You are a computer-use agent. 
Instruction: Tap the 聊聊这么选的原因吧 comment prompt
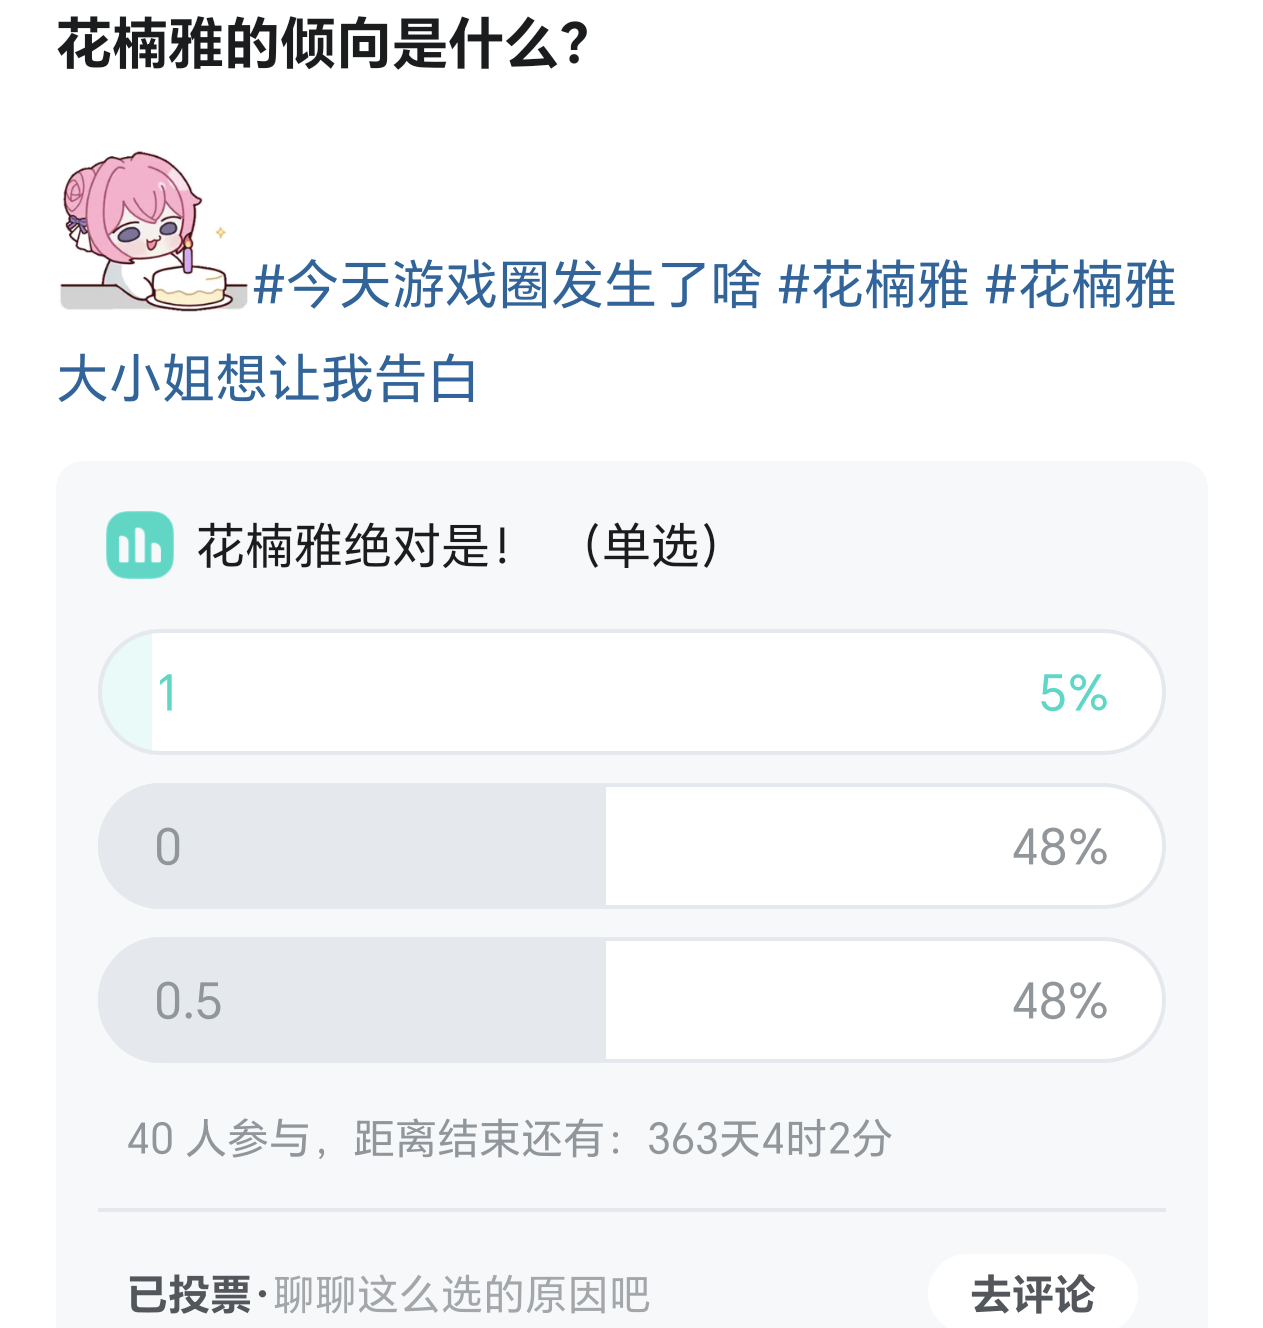click(462, 1295)
